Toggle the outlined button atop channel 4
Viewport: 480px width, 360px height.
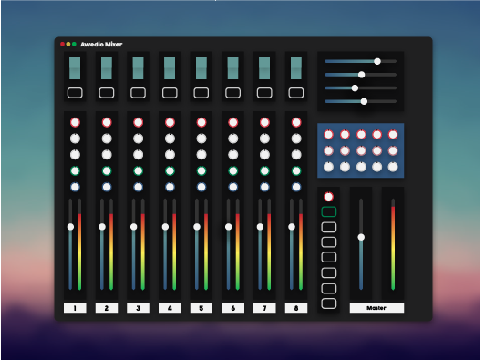tap(170, 93)
